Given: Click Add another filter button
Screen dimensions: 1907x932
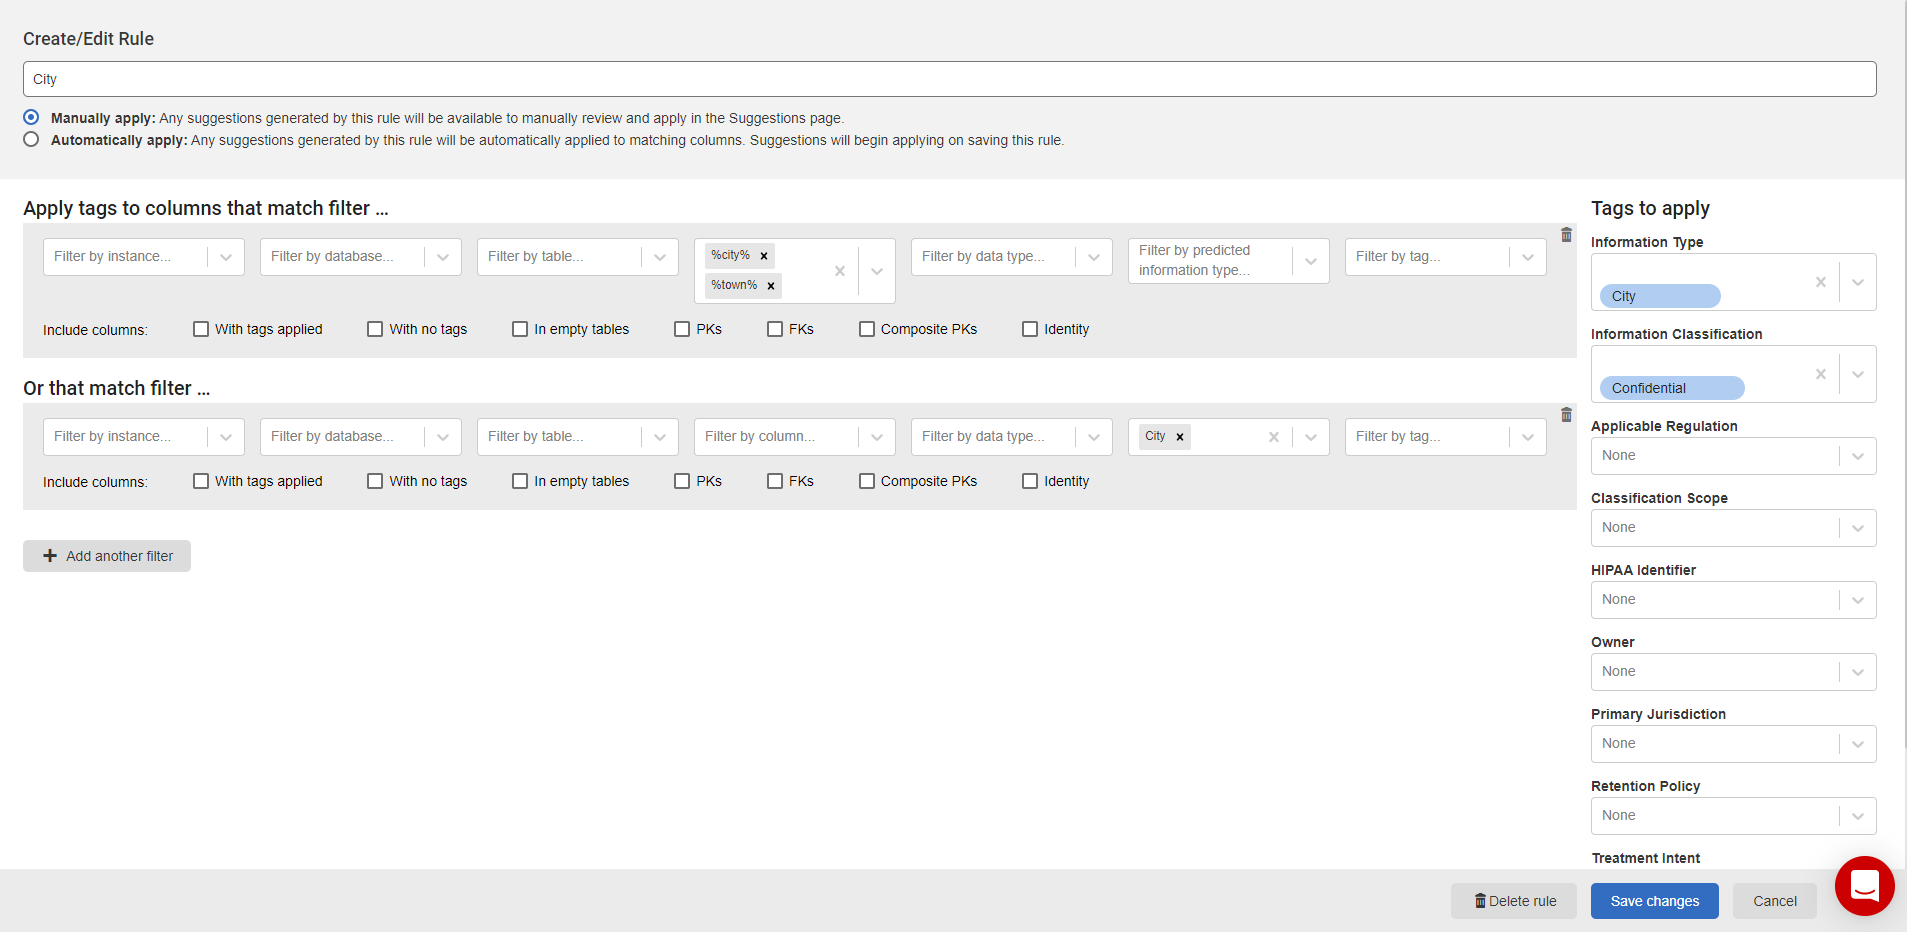Looking at the screenshot, I should click(107, 556).
